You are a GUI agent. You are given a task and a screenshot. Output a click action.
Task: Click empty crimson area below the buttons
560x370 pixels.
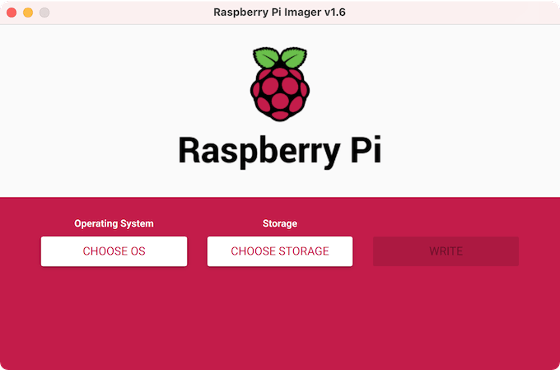(280, 318)
